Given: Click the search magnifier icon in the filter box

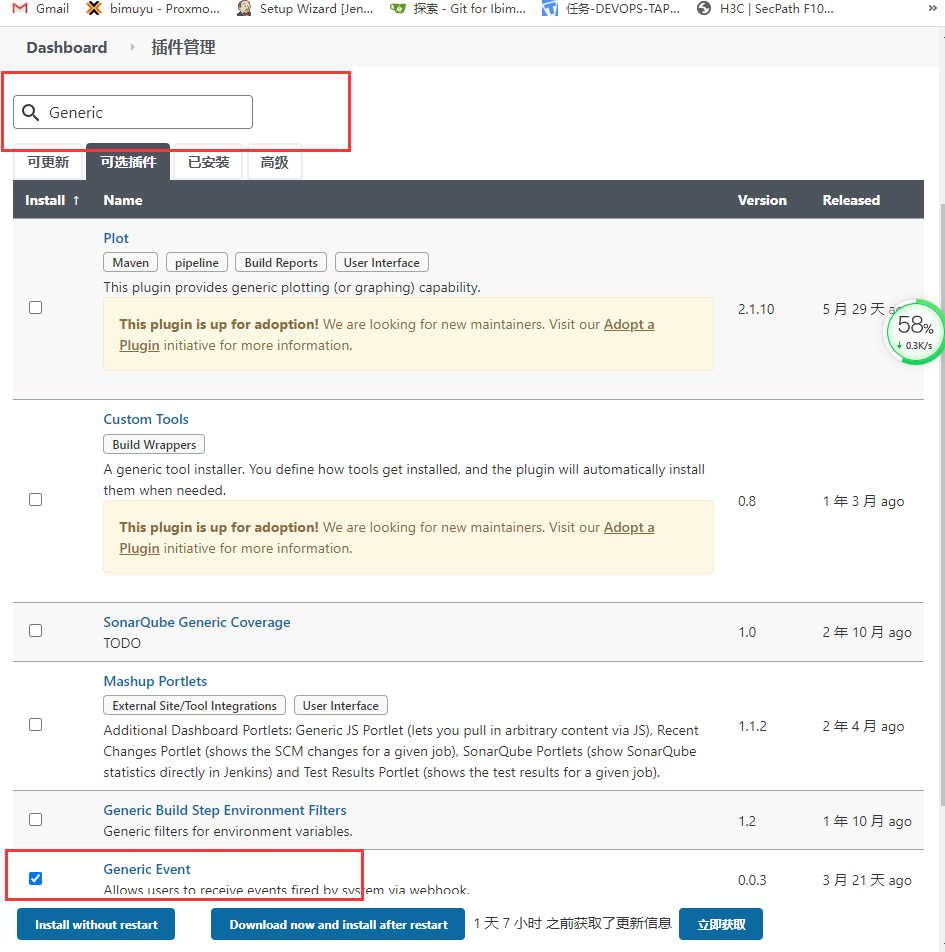Looking at the screenshot, I should (31, 111).
